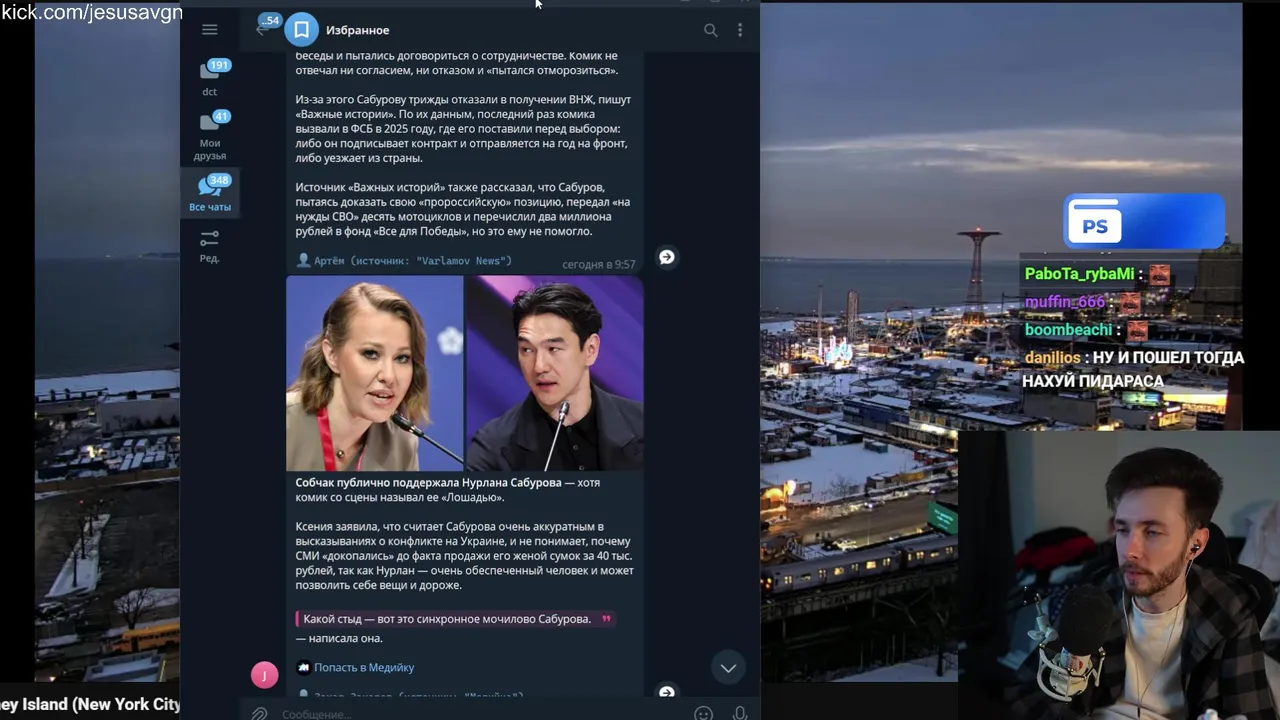This screenshot has height=720, width=1280.
Task: Open the Telegram hamburger main menu
Action: (209, 30)
